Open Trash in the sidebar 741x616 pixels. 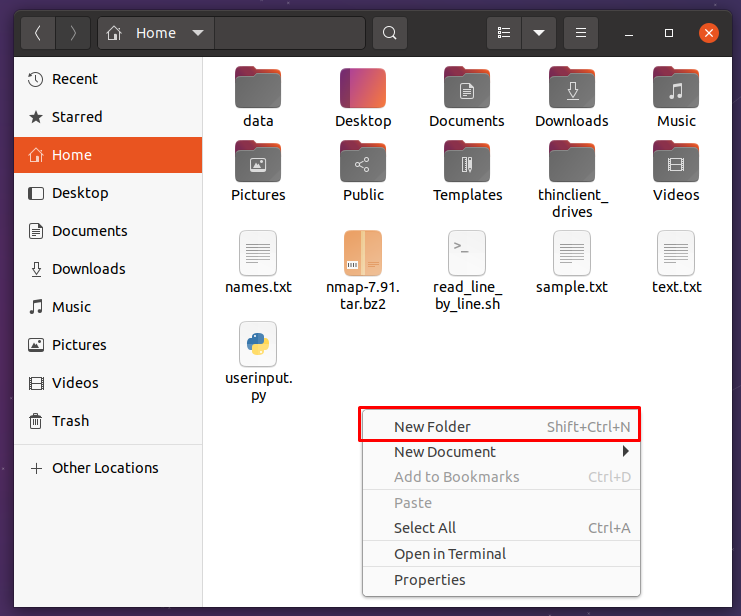(x=108, y=421)
